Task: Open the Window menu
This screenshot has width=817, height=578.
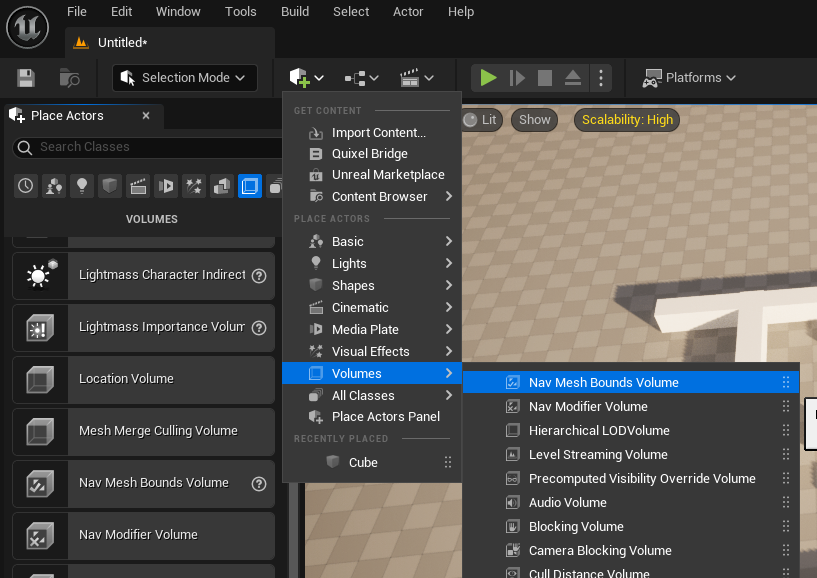Action: pyautogui.click(x=178, y=11)
